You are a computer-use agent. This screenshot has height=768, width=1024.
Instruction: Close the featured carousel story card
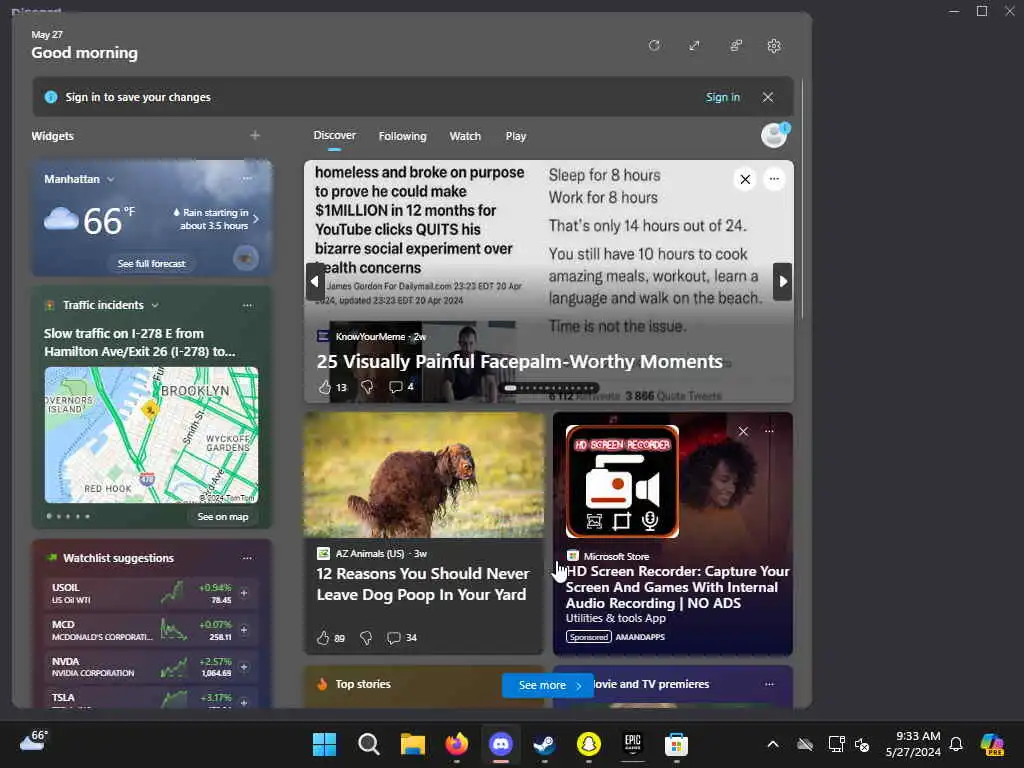pos(744,179)
